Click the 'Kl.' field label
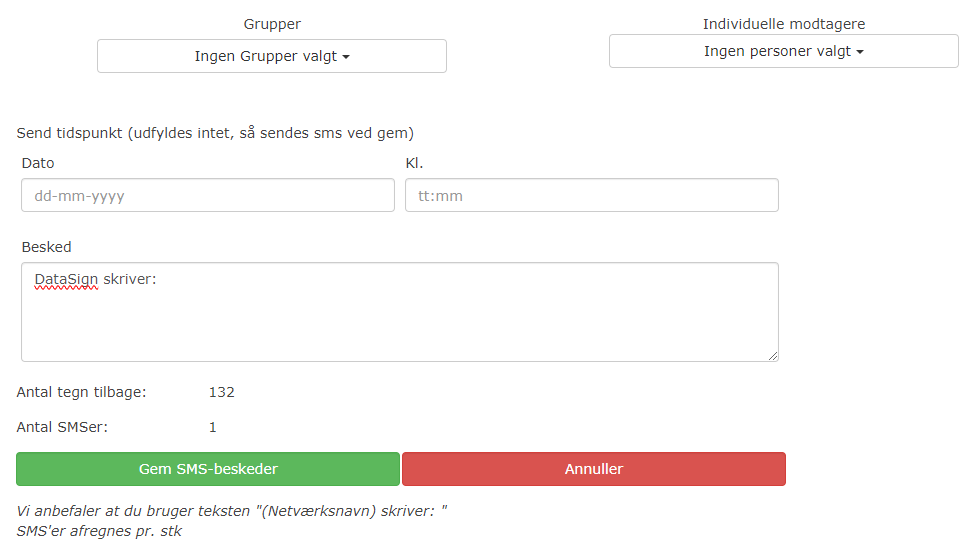 coord(415,163)
